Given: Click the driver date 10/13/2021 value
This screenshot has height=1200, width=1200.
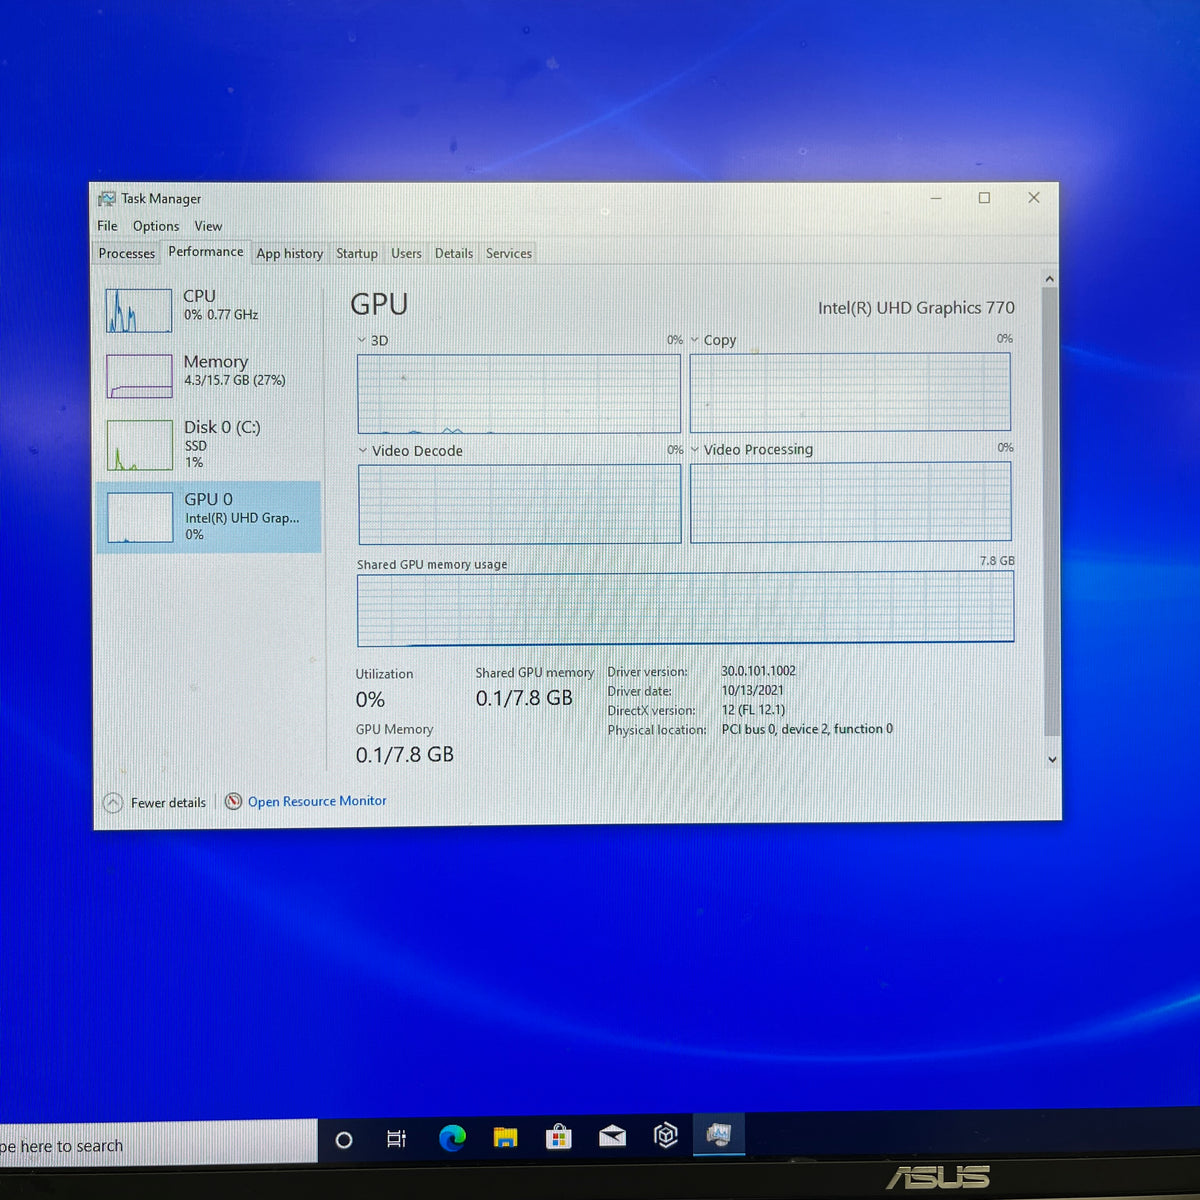Looking at the screenshot, I should (x=752, y=690).
